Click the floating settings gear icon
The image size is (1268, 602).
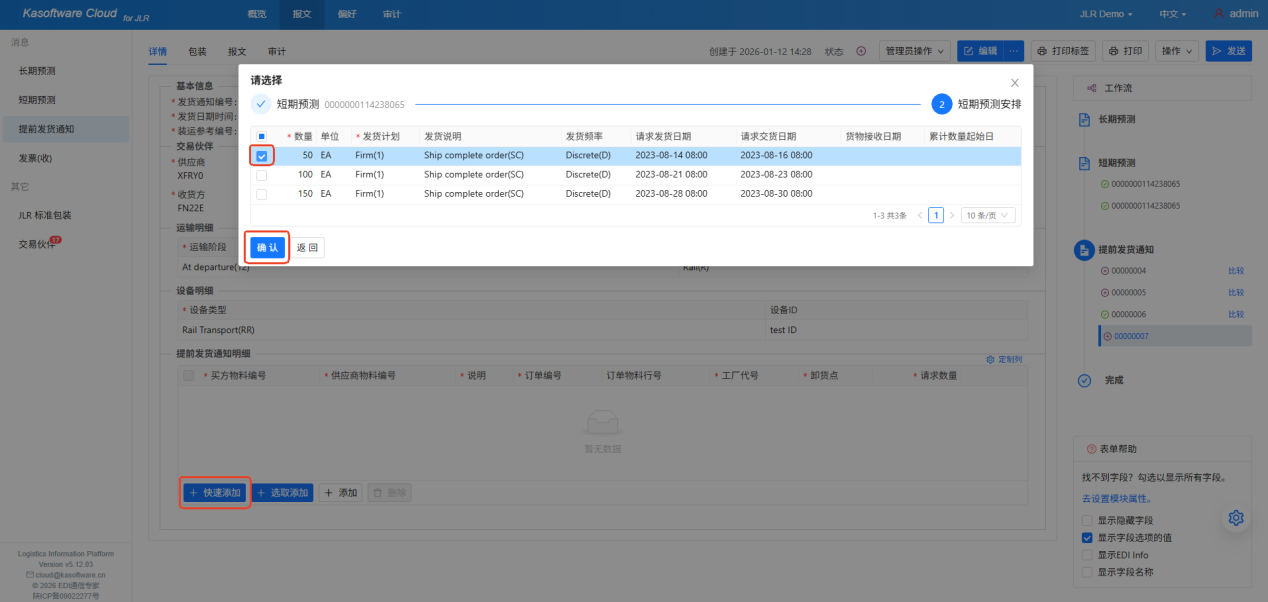coord(1236,517)
